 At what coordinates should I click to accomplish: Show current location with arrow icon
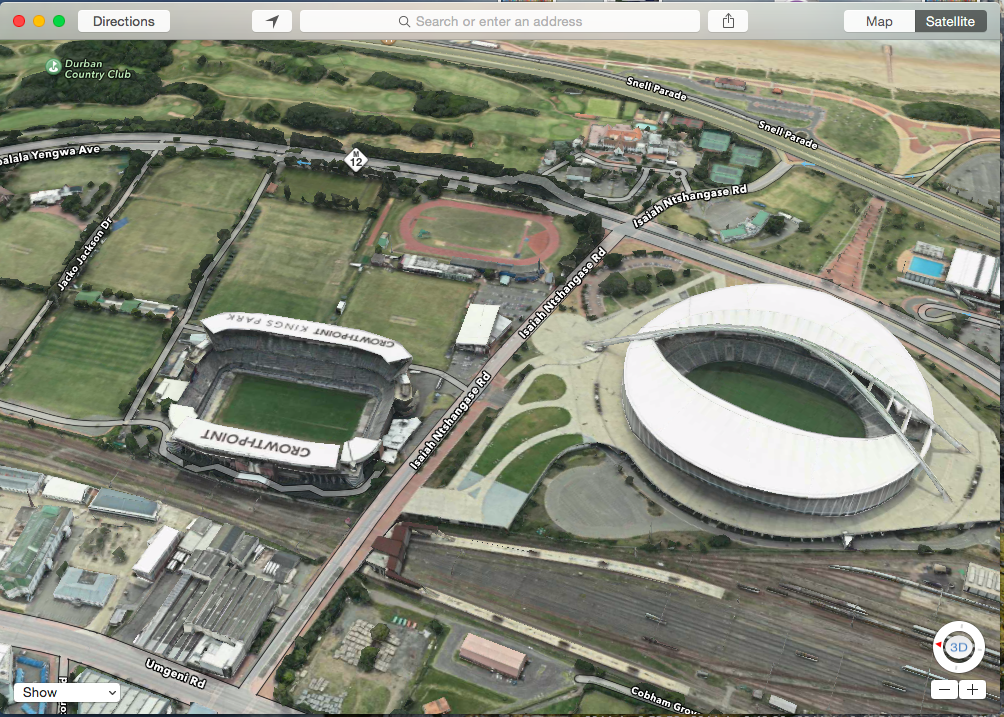[x=272, y=21]
